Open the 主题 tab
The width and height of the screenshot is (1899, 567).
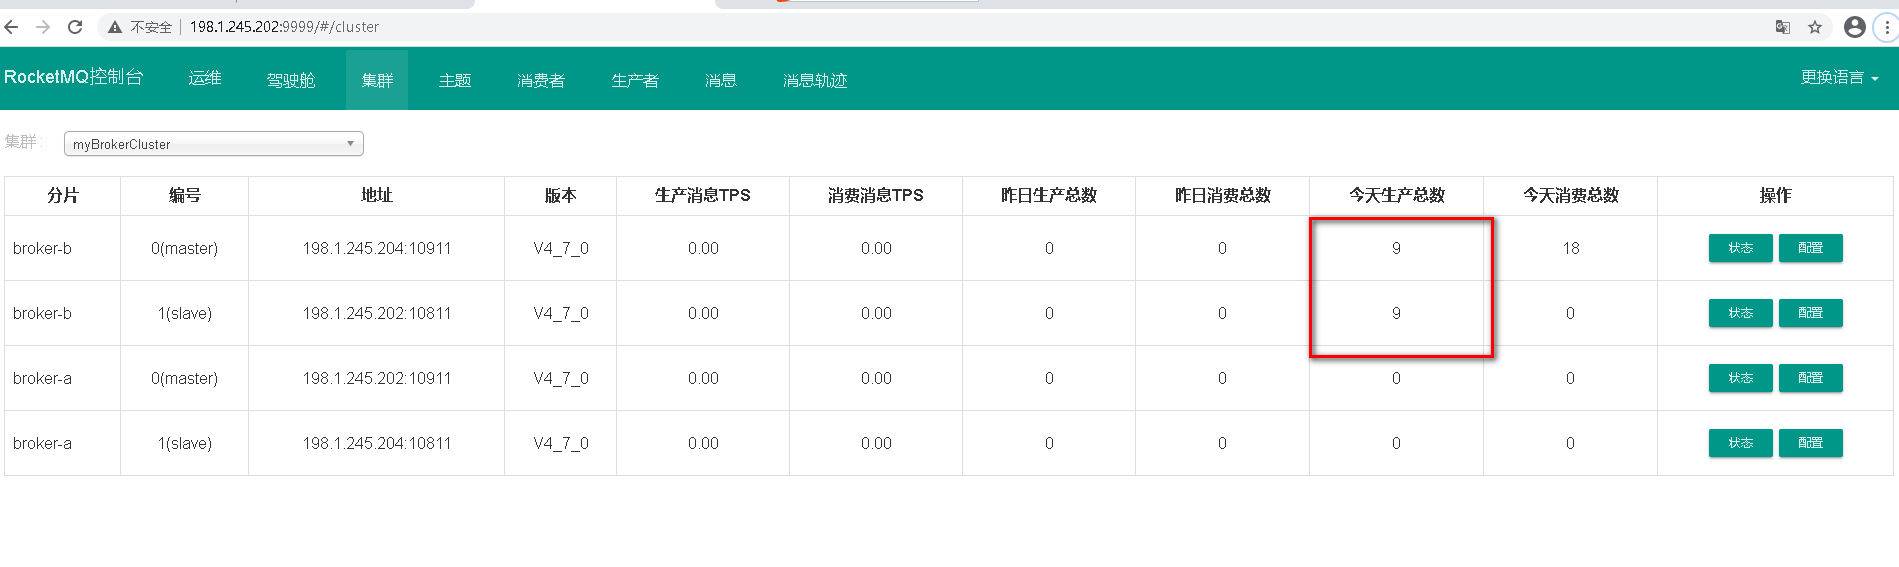455,80
